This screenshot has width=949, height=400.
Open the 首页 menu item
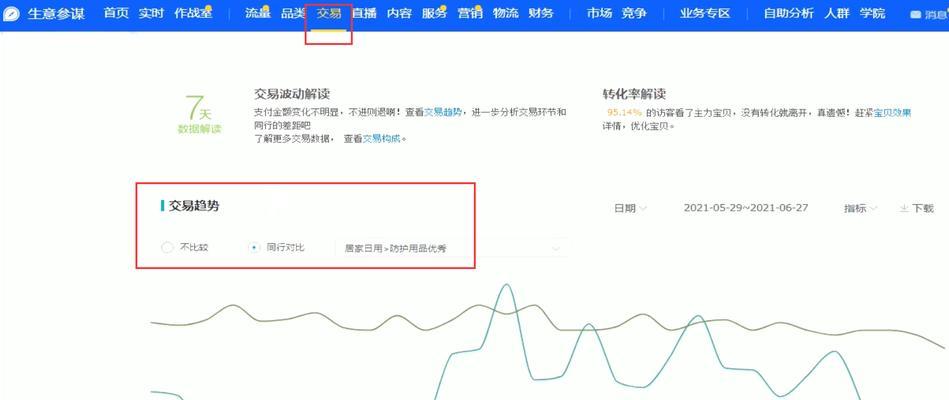116,13
